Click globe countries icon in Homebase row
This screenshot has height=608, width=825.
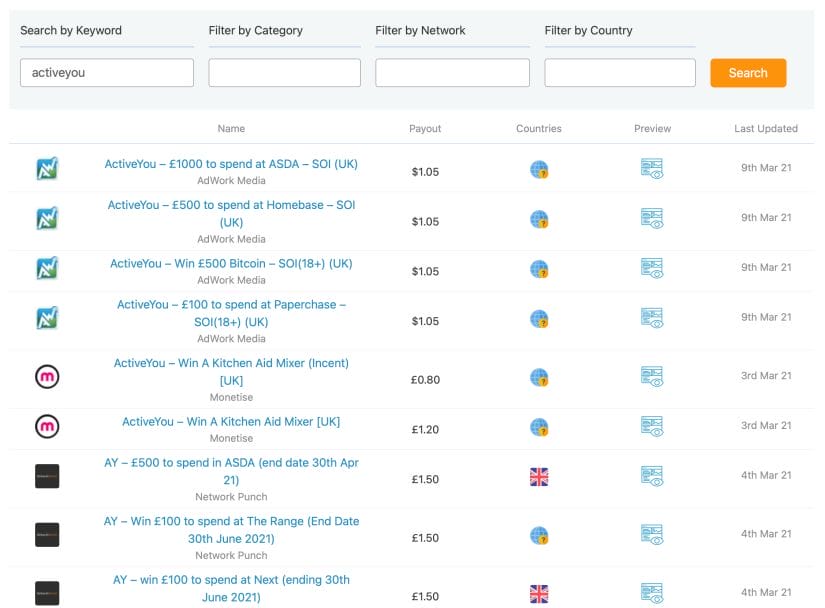539,219
